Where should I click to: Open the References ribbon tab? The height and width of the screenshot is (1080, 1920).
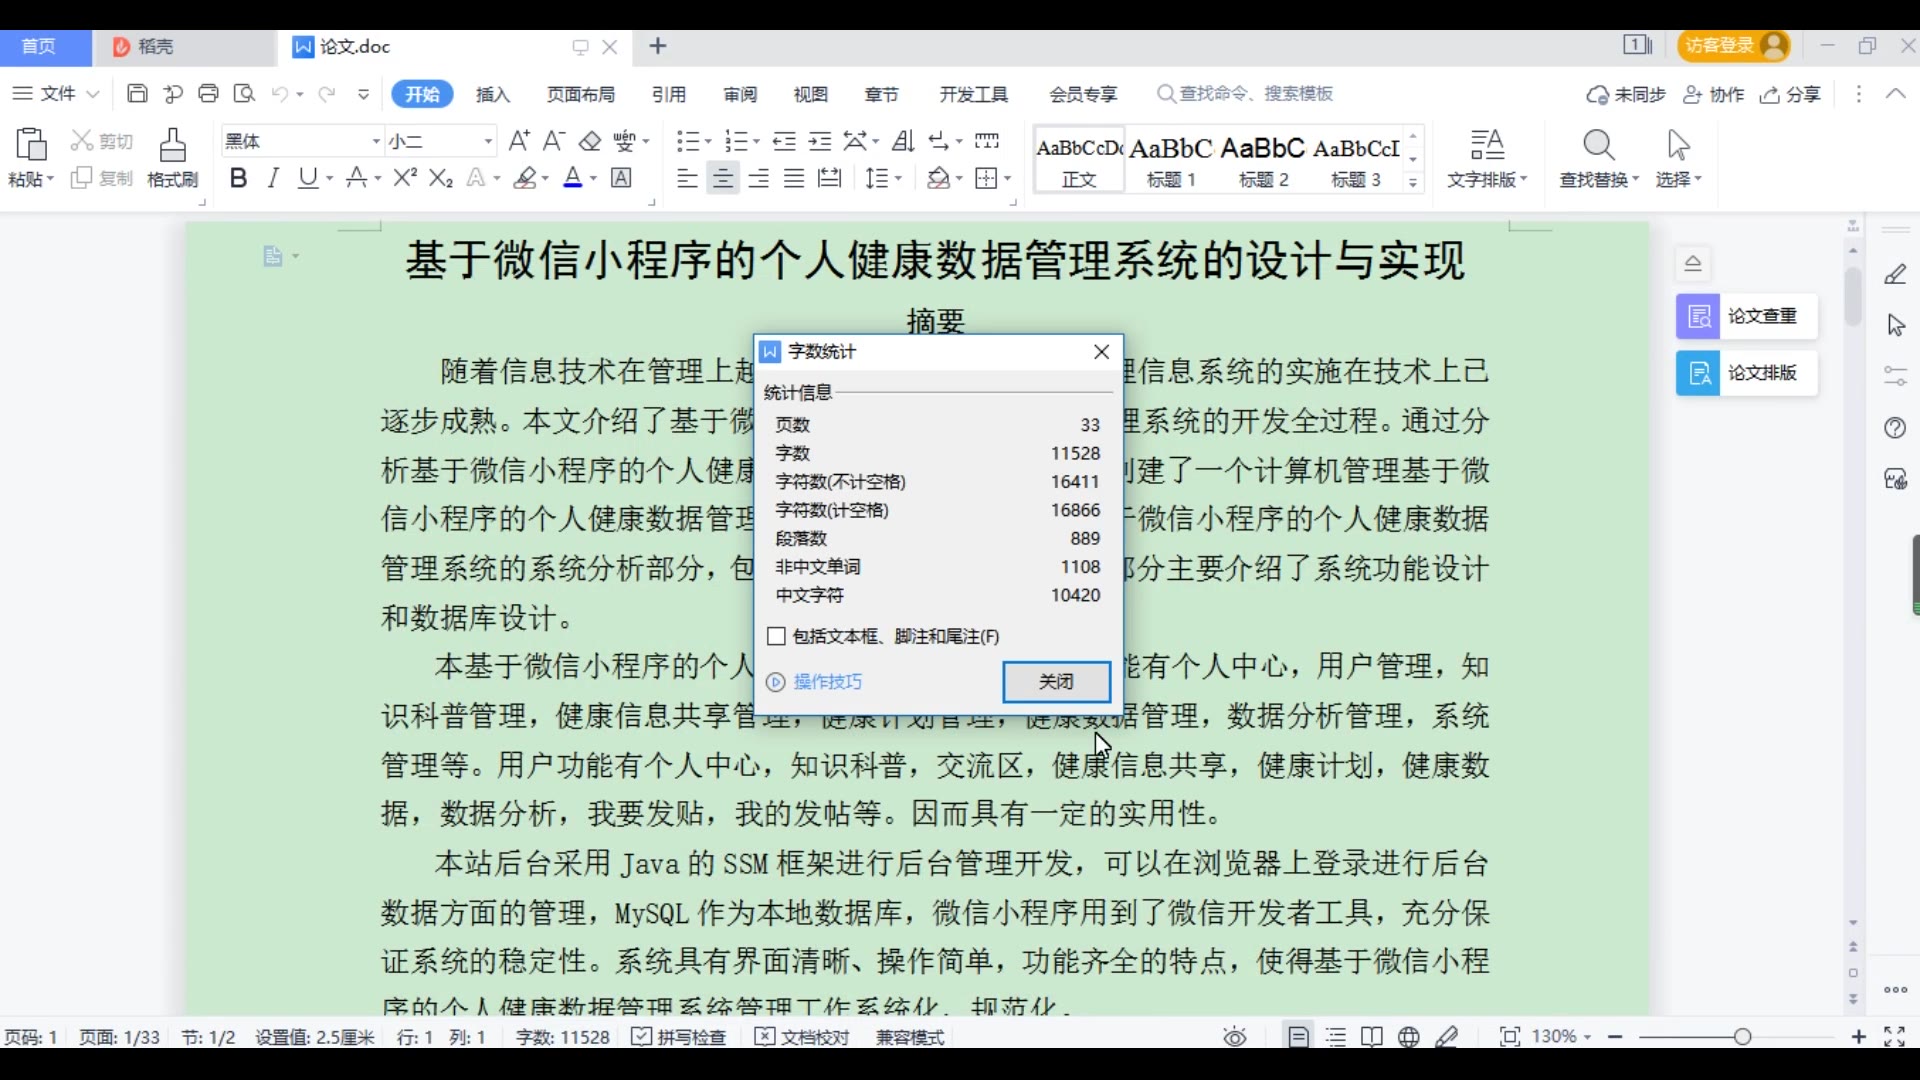669,94
